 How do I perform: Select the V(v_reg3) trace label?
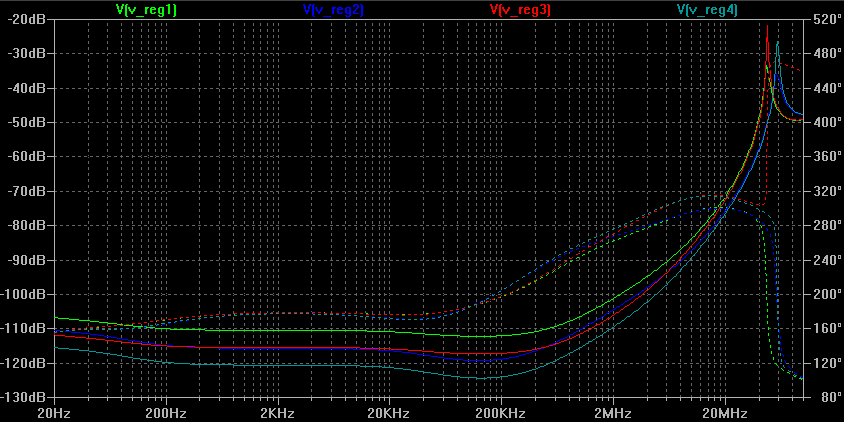(520, 9)
